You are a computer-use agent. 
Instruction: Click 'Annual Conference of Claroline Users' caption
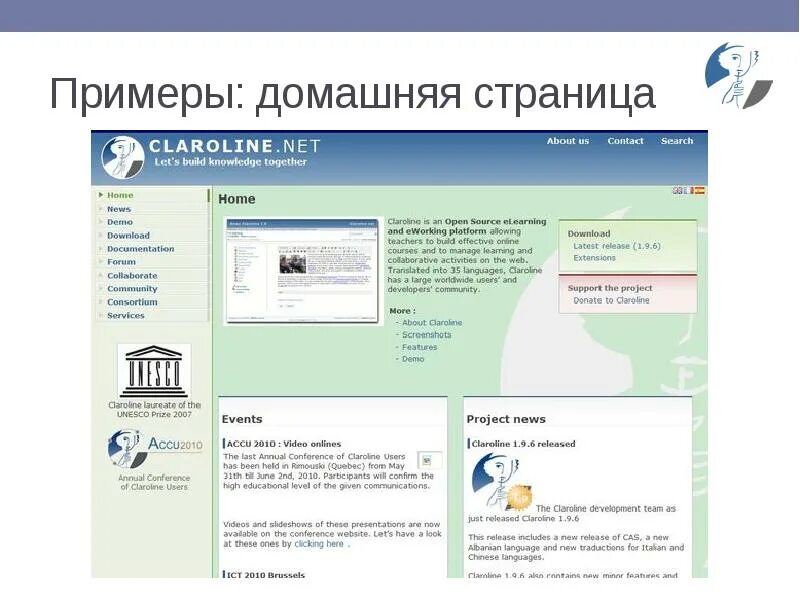pyautogui.click(x=154, y=483)
